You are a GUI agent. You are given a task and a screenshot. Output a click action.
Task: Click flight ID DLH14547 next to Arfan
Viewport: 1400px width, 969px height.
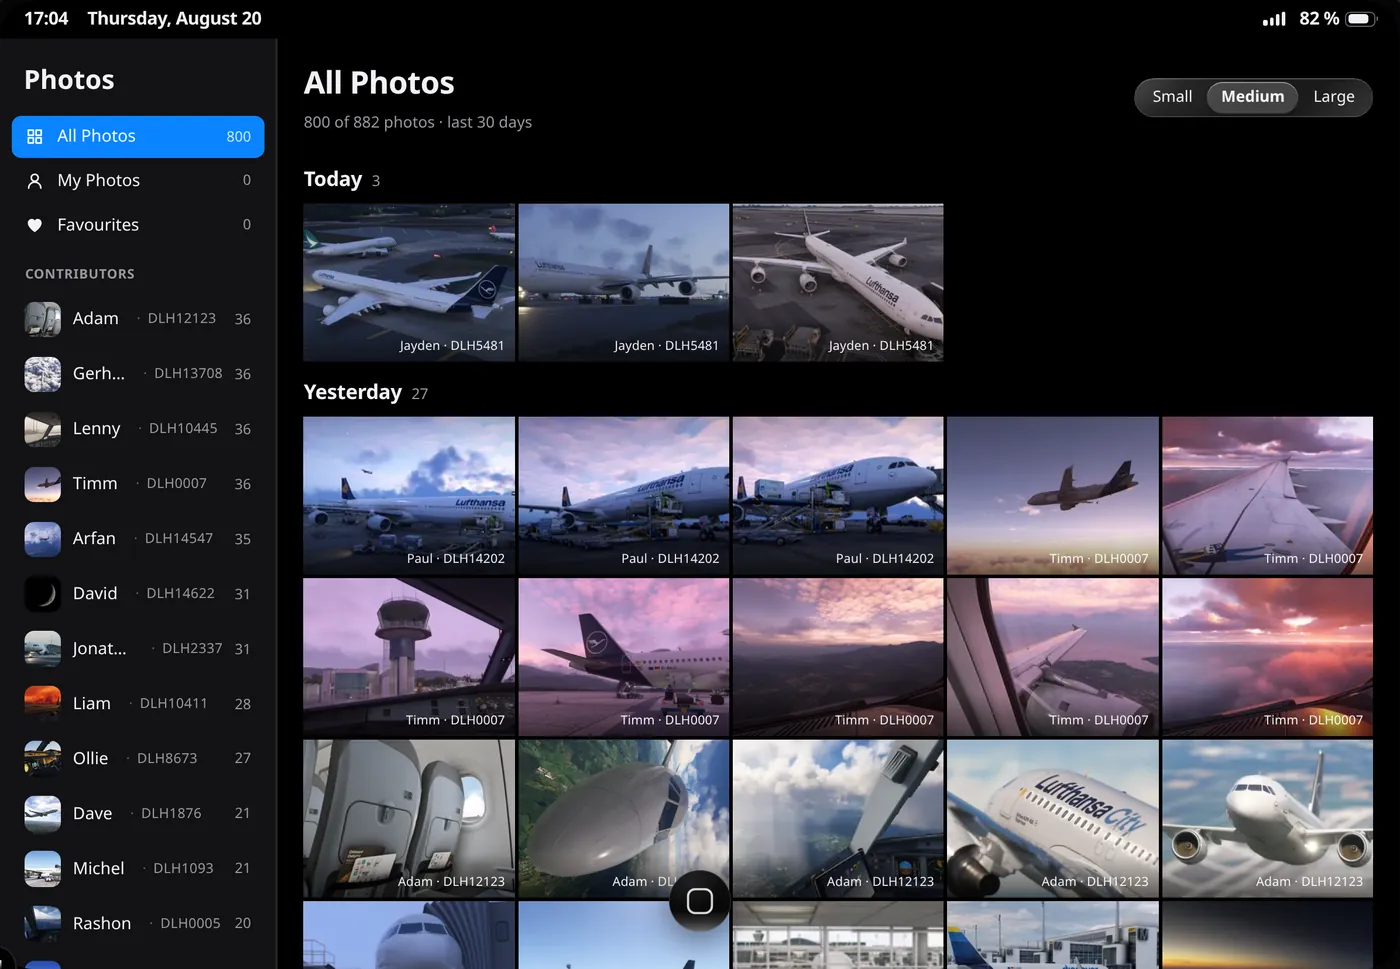pos(179,539)
